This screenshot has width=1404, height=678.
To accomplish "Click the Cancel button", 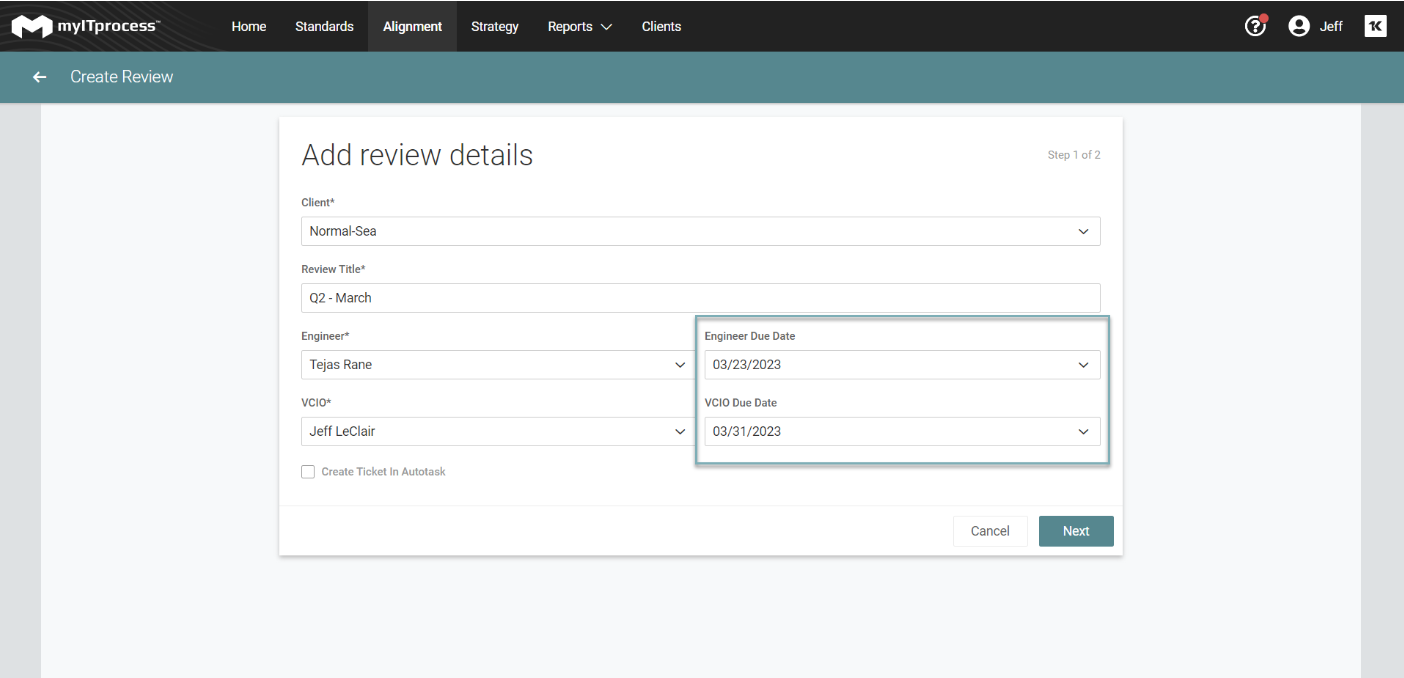I will pos(990,531).
